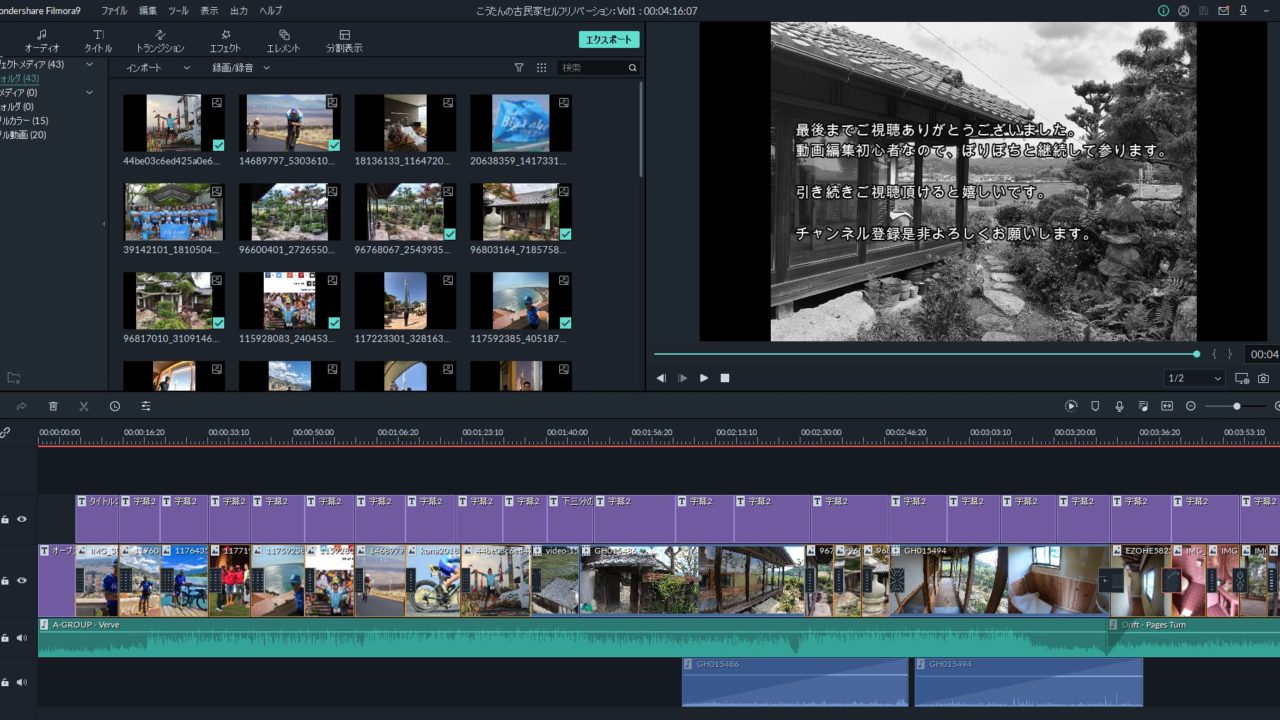Select thumbnail 117223301_328163

(x=405, y=301)
